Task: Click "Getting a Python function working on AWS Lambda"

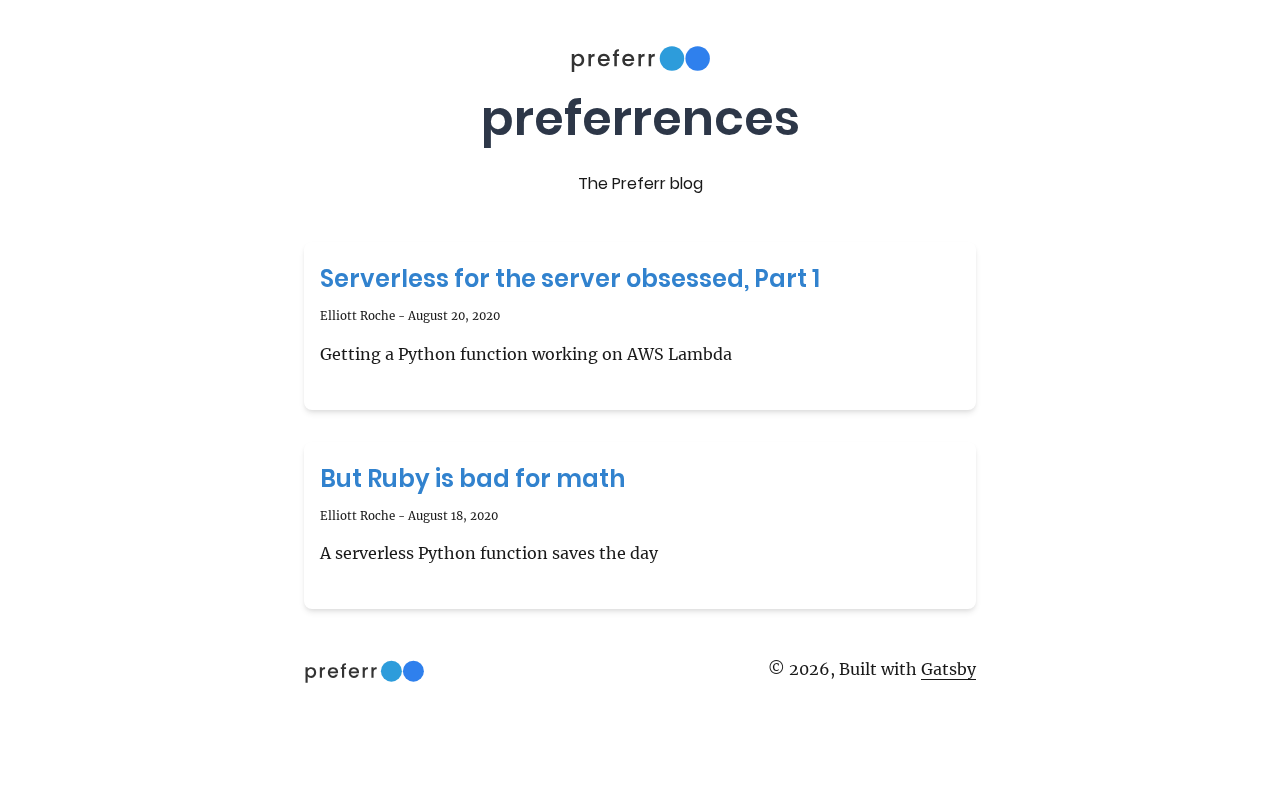Action: [526, 354]
